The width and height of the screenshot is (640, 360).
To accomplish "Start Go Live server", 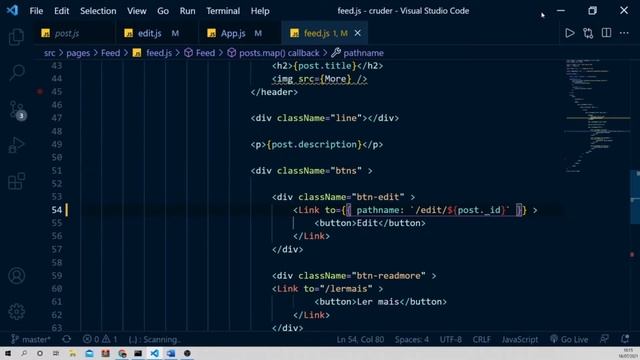I will click(569, 339).
